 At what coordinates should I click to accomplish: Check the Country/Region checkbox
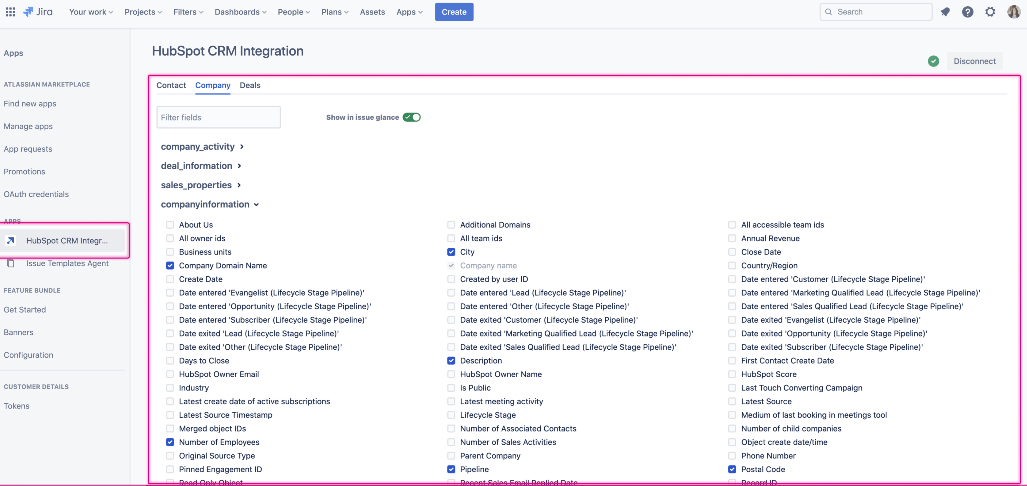tap(732, 265)
